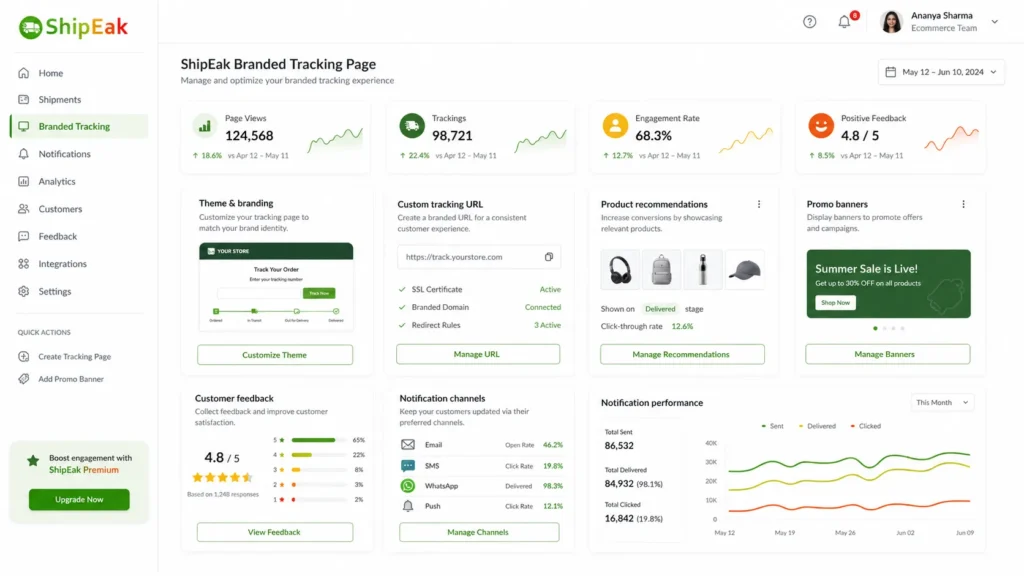Click the Page Views bar chart icon
Image resolution: width=1024 pixels, height=576 pixels.
click(205, 126)
